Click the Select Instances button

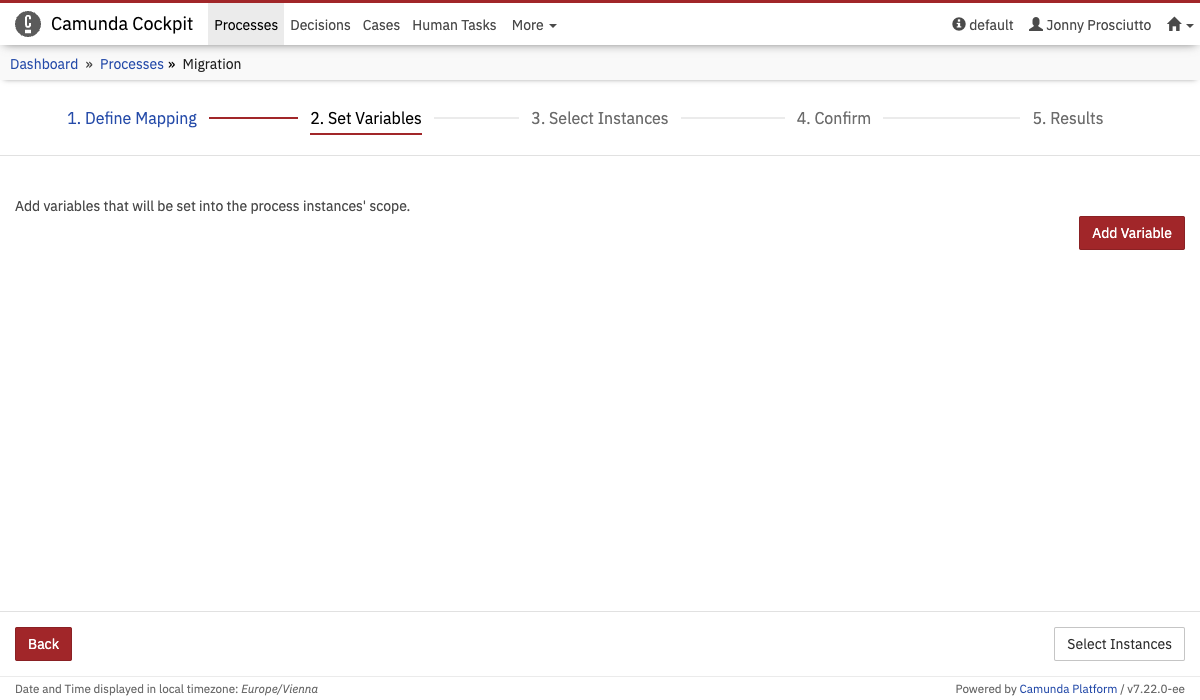pos(1118,644)
